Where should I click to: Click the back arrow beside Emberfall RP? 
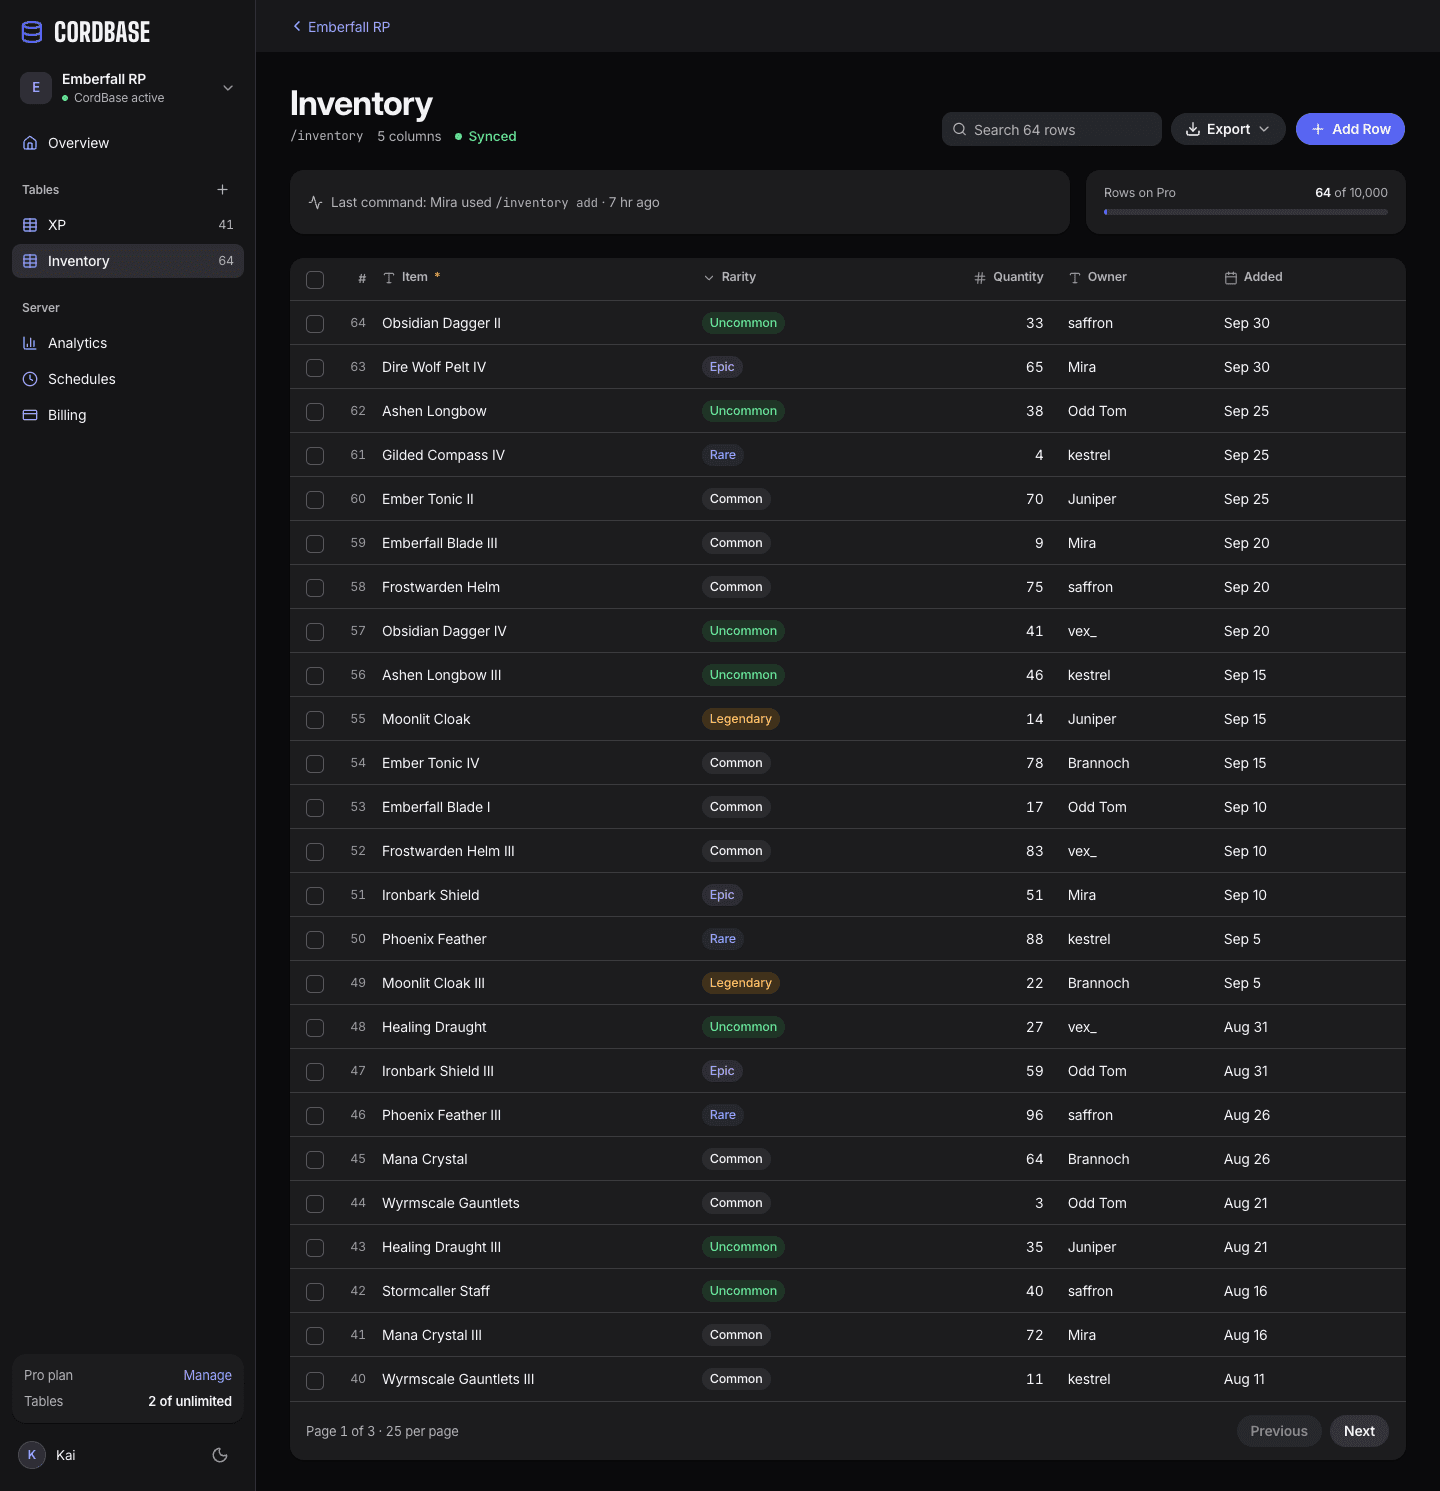pyautogui.click(x=297, y=27)
